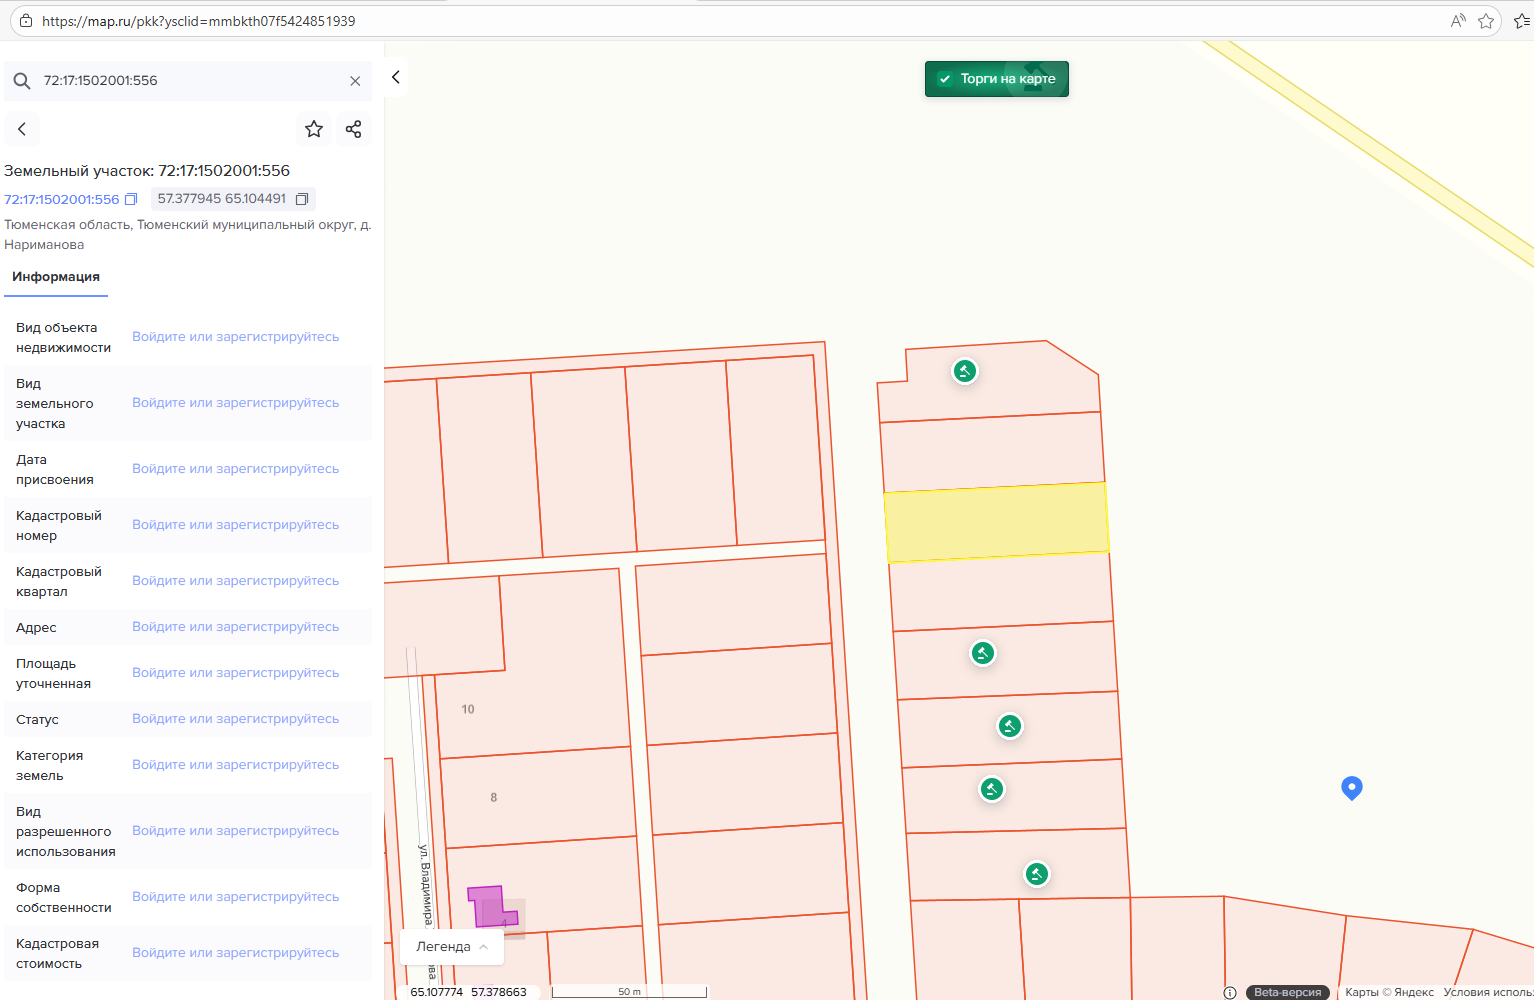Click the cadastral number link 72:17:1502001:556
The image size is (1534, 1000).
(61, 199)
